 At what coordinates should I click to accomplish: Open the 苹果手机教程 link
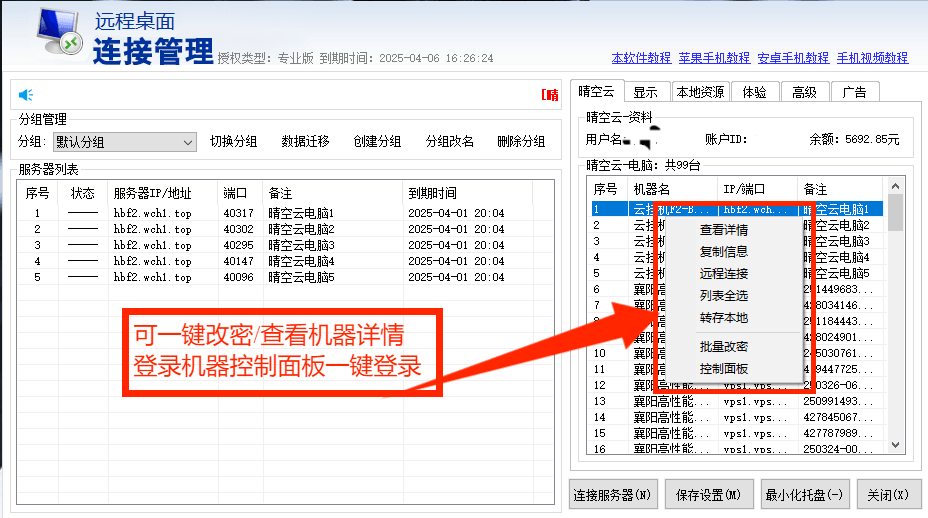pos(713,58)
